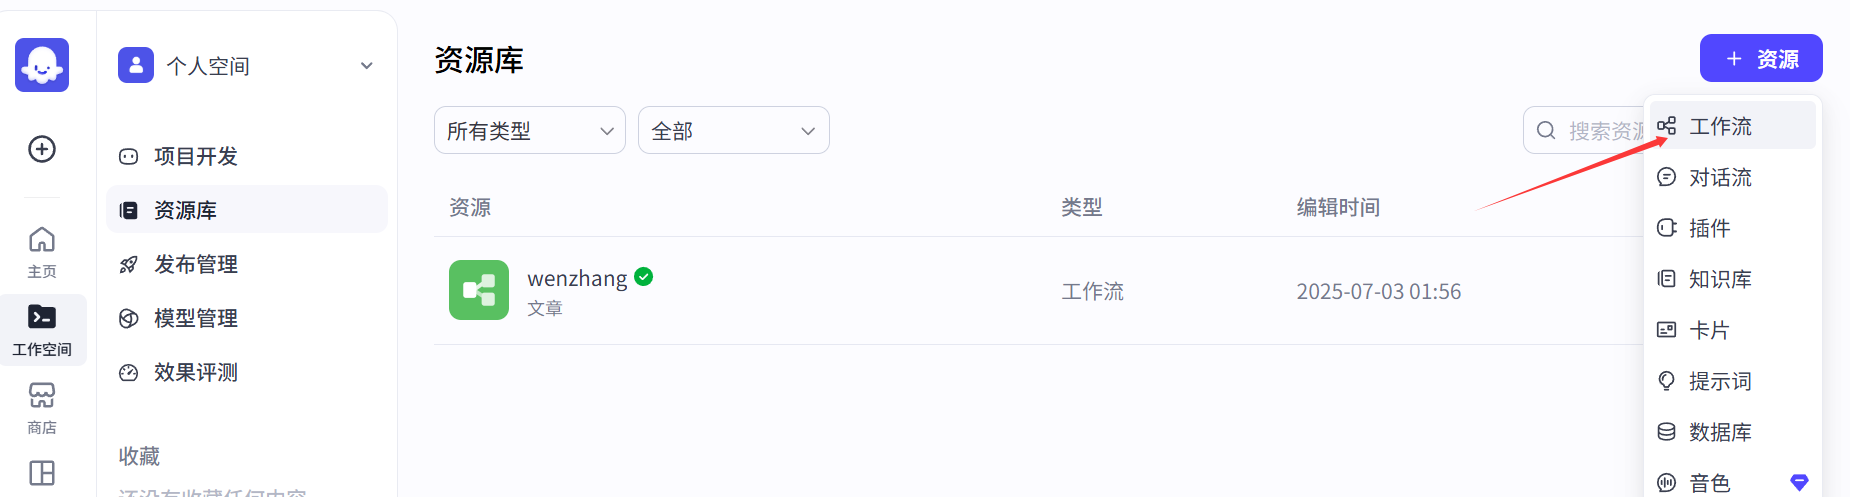Image resolution: width=1850 pixels, height=497 pixels.
Task: Expand the 个人空间 workspace switcher
Action: 246,65
